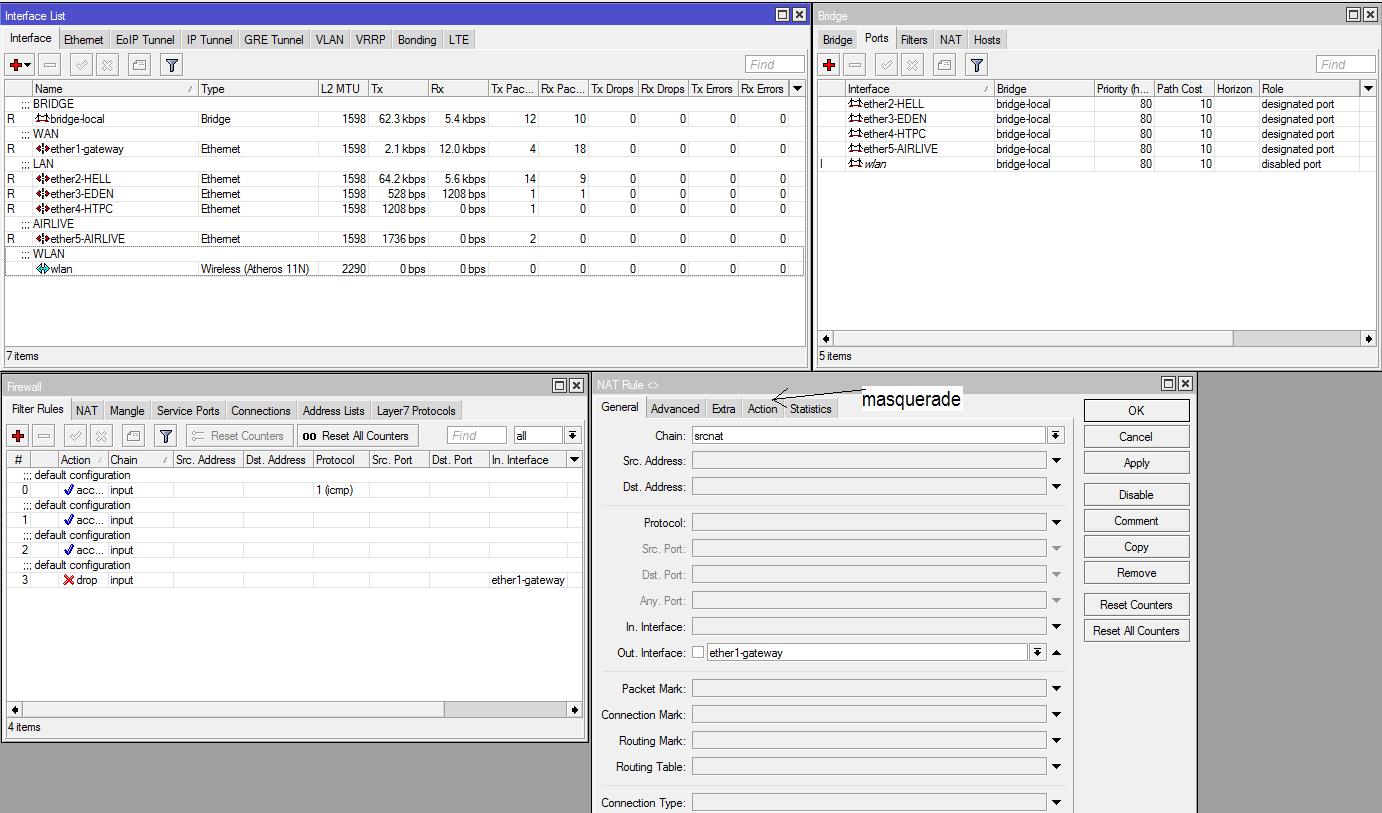
Task: Expand the In. Interface field
Action: (x=1056, y=627)
